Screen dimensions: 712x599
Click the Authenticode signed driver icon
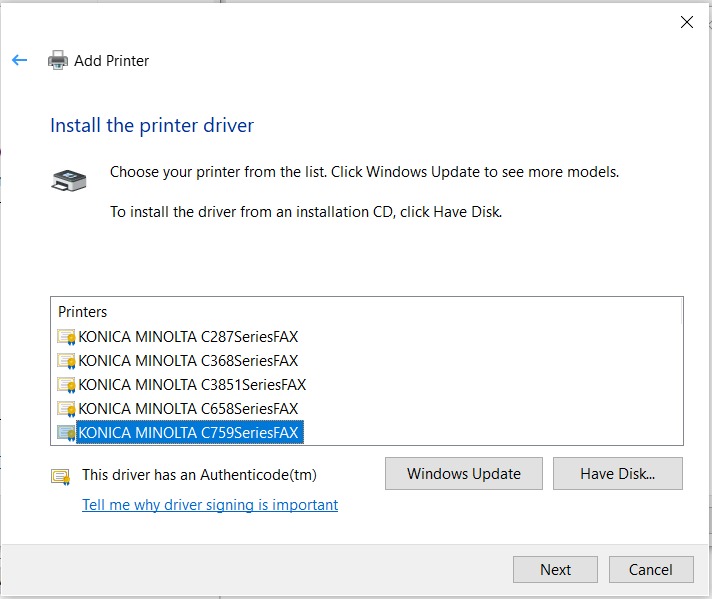[61, 476]
